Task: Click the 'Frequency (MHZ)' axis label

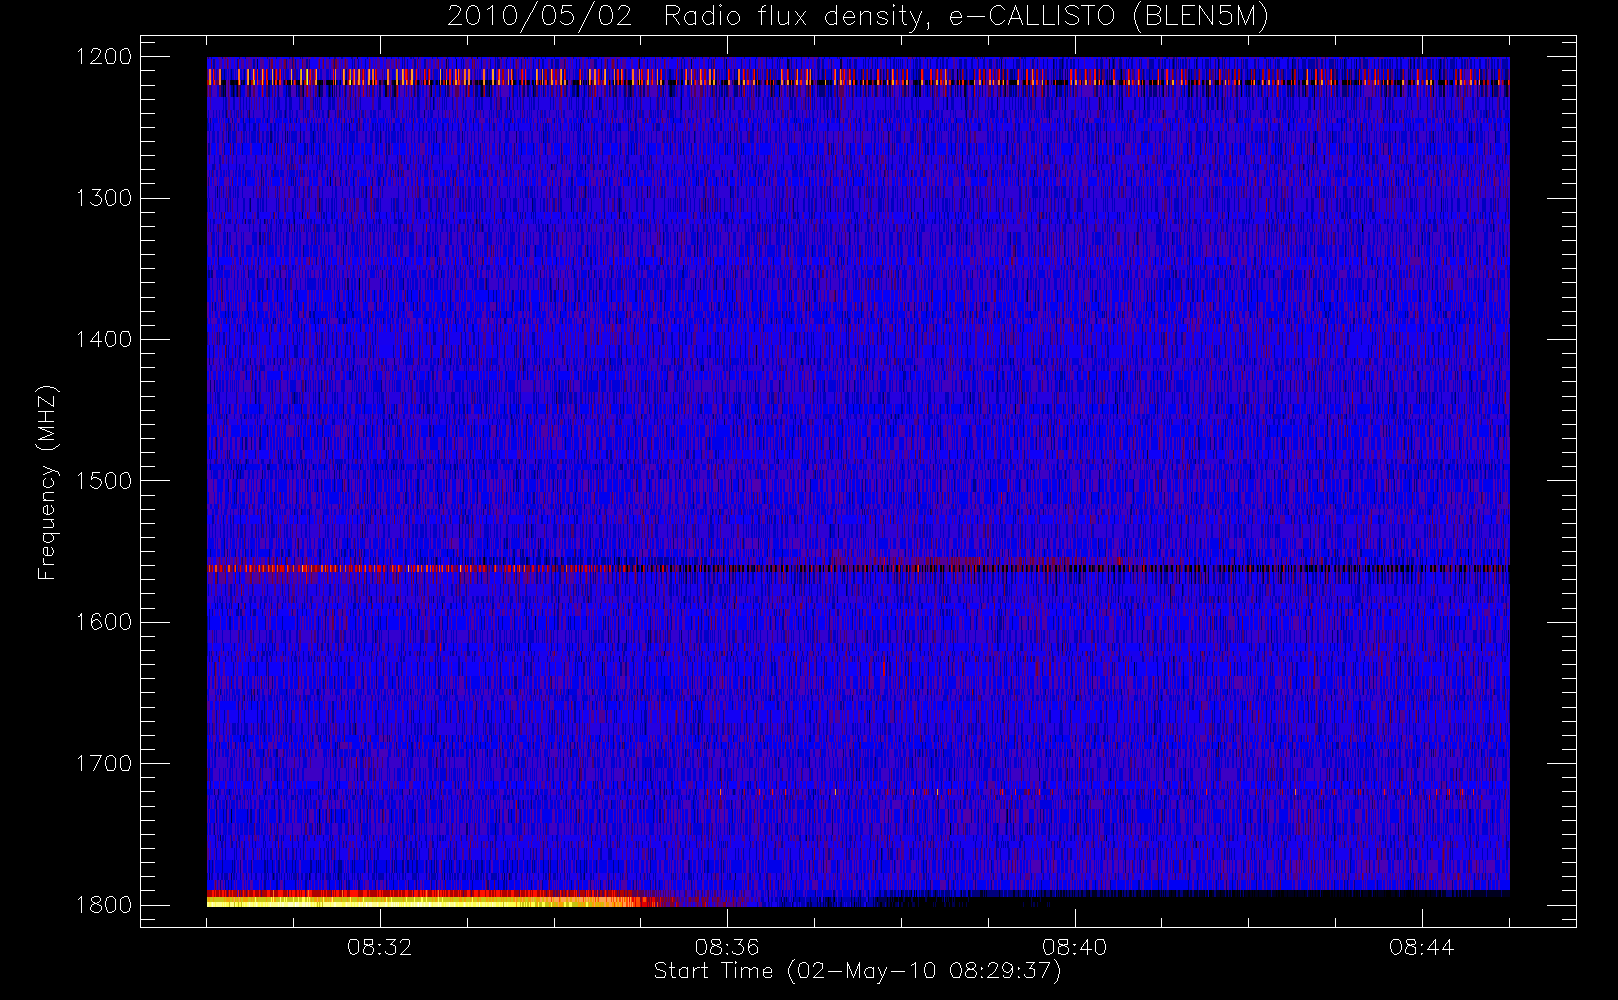Action: [47, 482]
